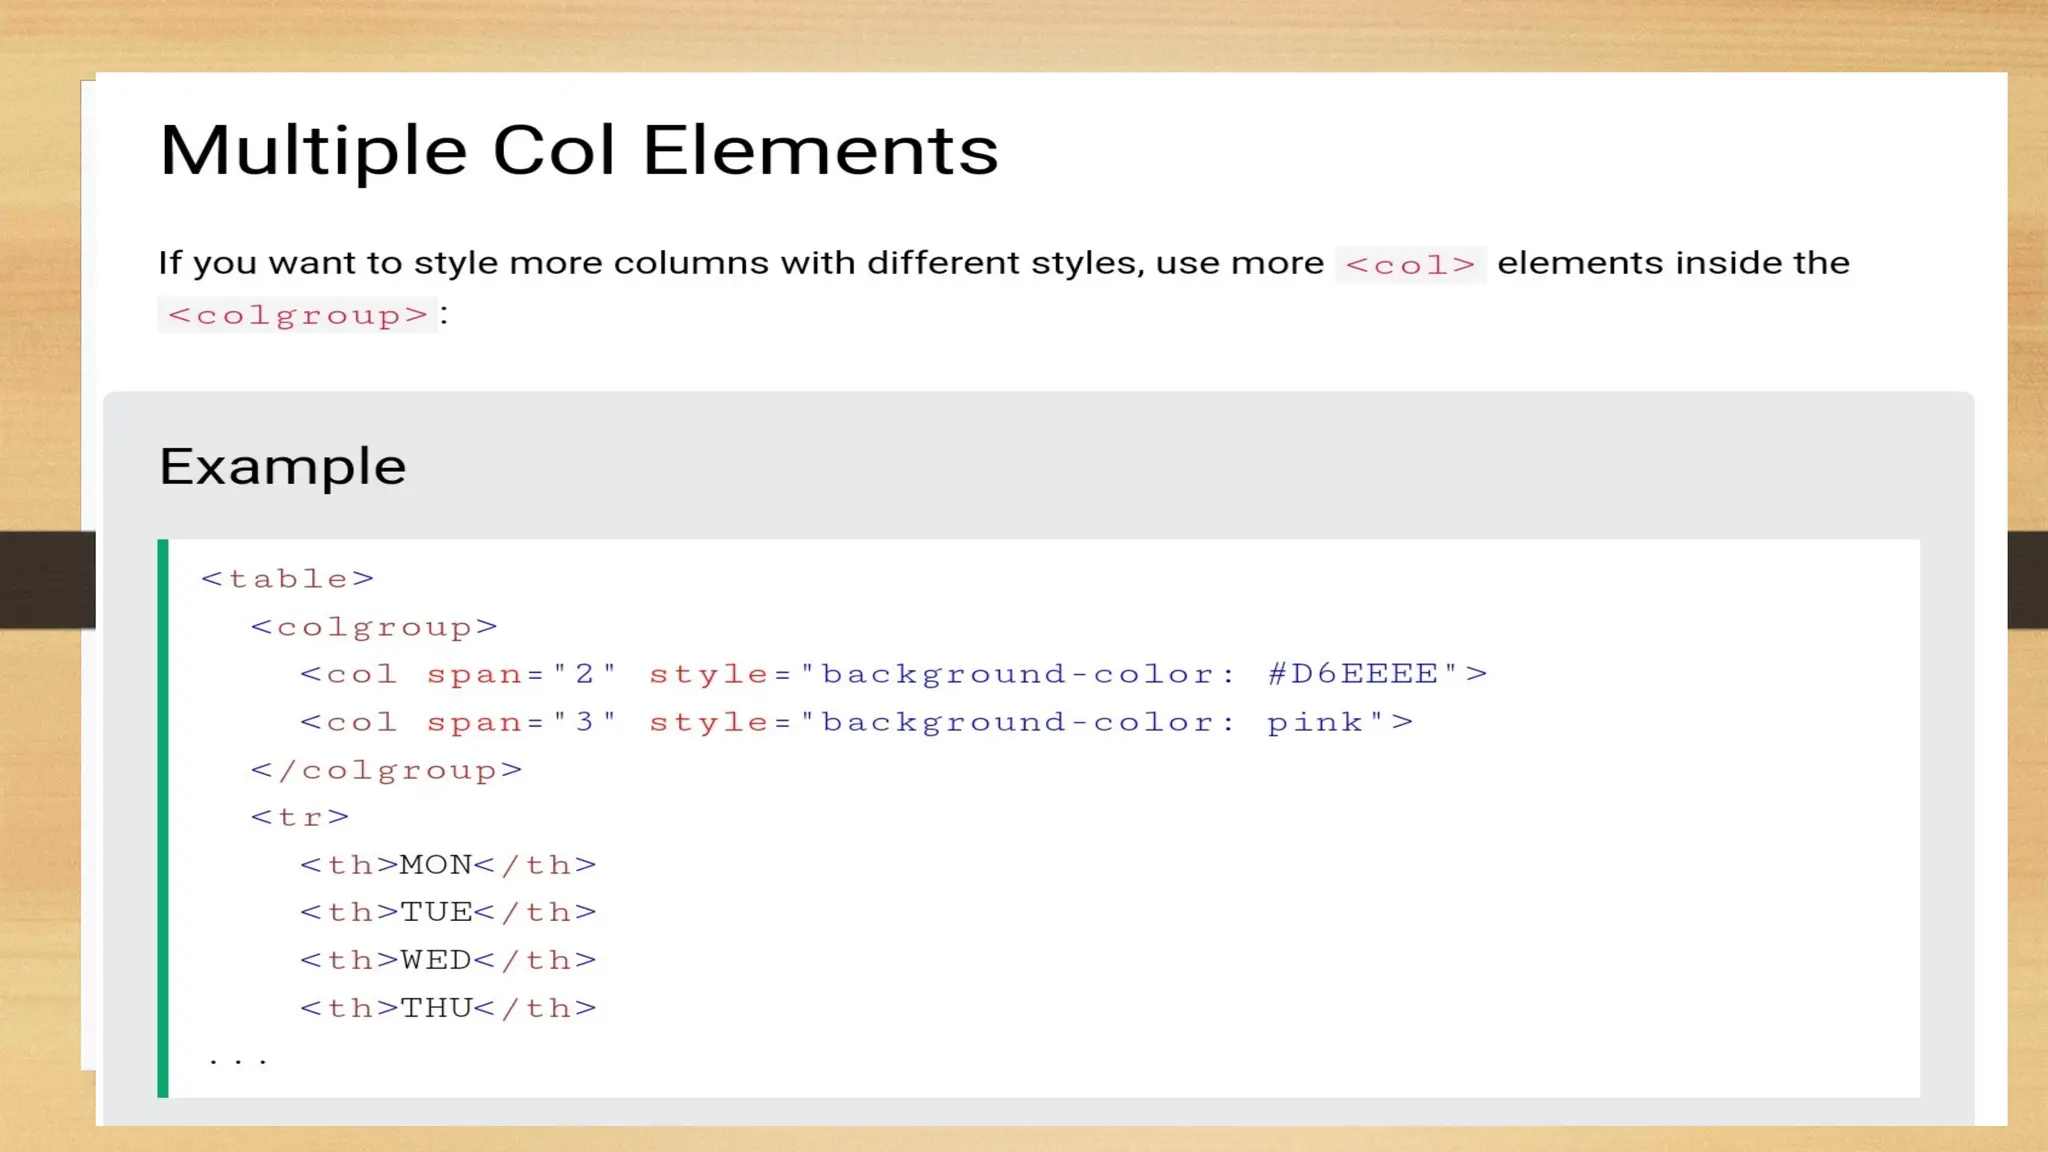Click the "Example" heading

(x=283, y=467)
